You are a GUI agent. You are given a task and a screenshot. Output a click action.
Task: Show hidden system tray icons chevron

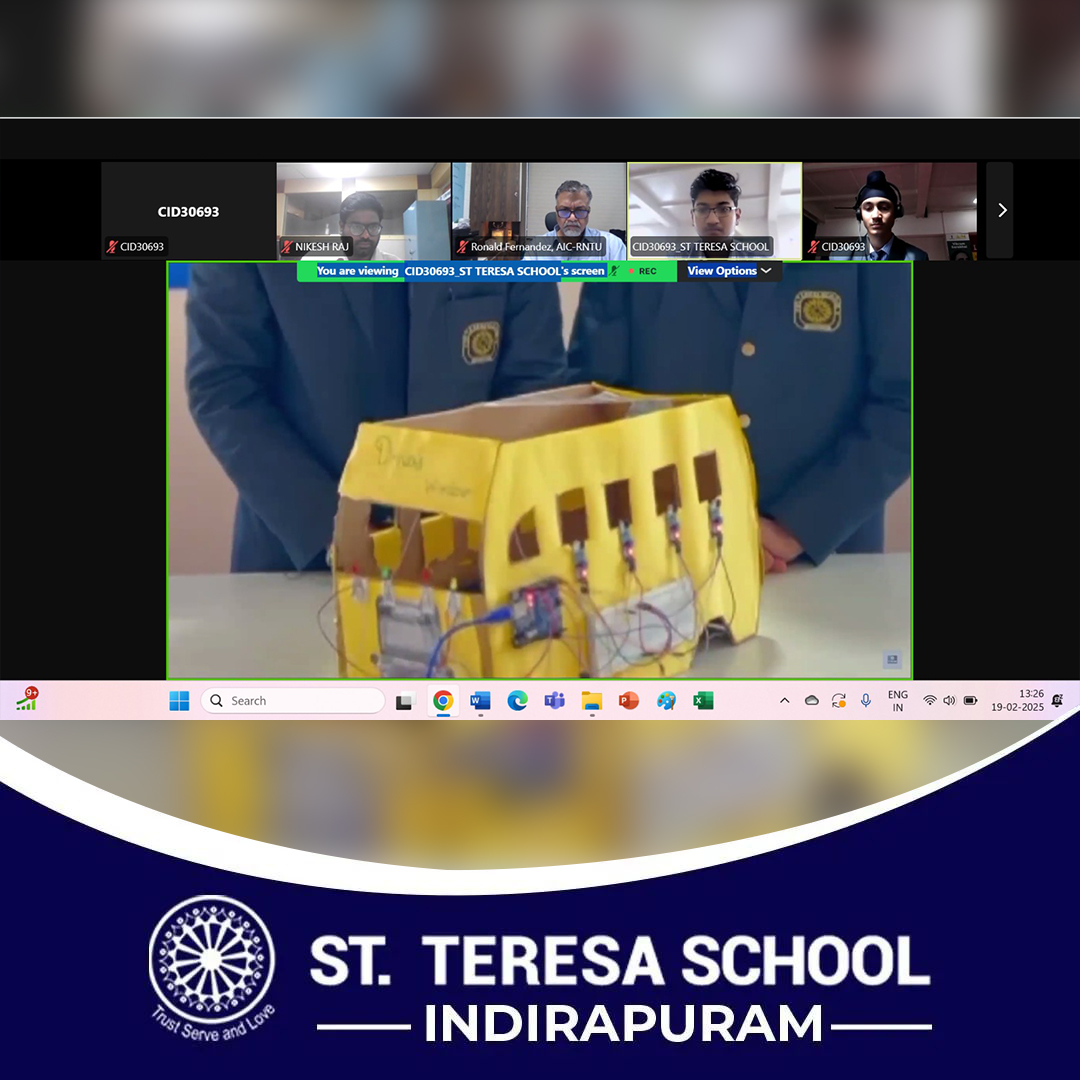[x=784, y=701]
